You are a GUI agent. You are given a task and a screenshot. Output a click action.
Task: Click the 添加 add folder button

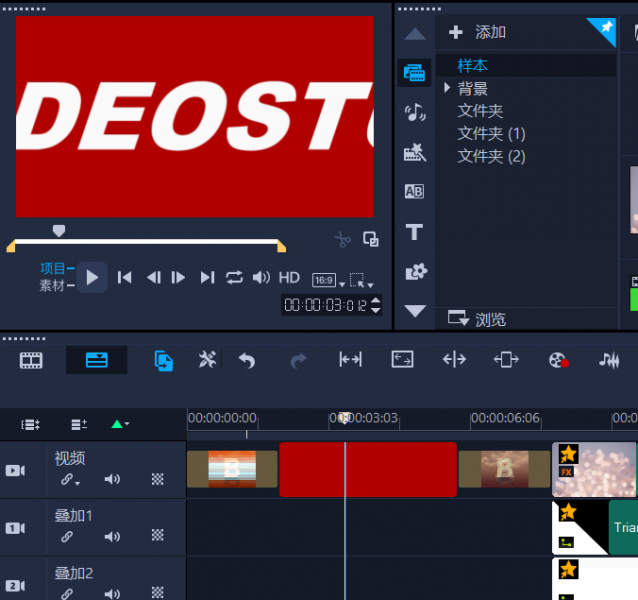click(478, 32)
